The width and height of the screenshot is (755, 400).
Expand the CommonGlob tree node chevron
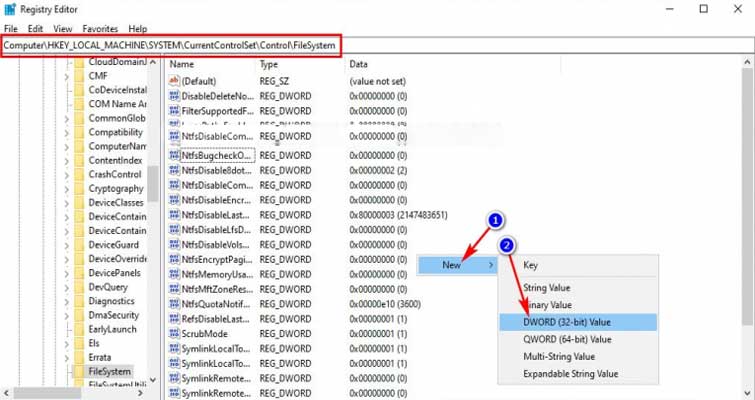[67, 118]
